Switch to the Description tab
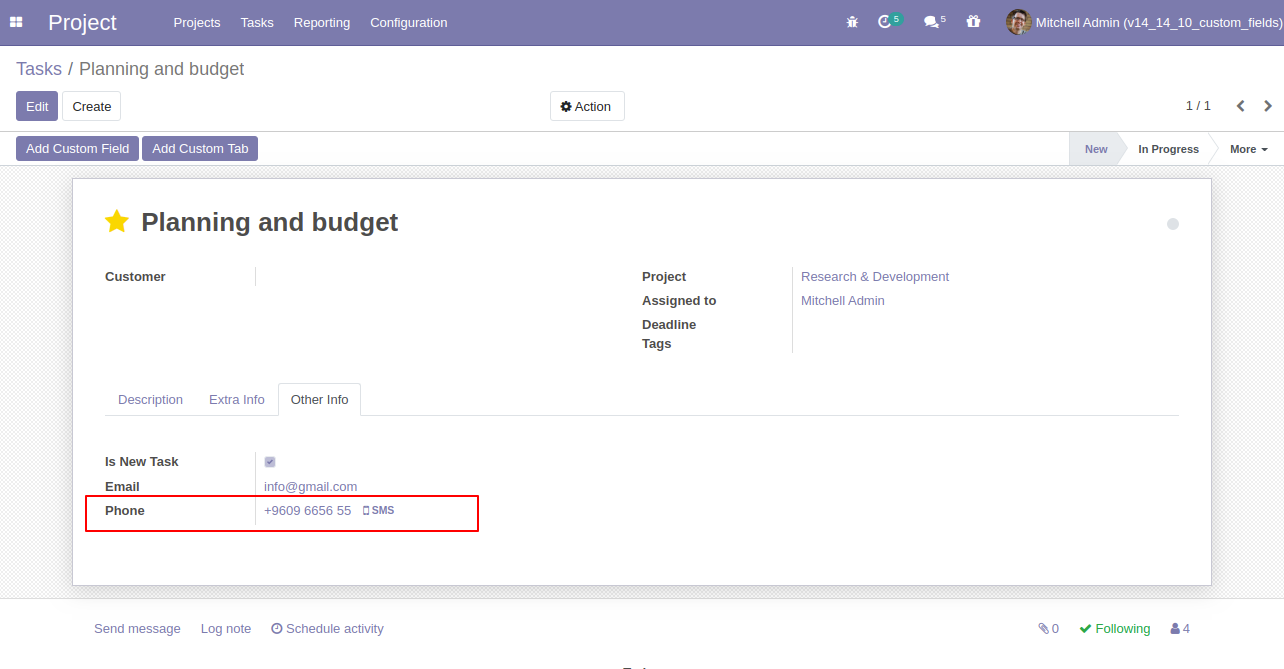1284x669 pixels. (x=150, y=399)
